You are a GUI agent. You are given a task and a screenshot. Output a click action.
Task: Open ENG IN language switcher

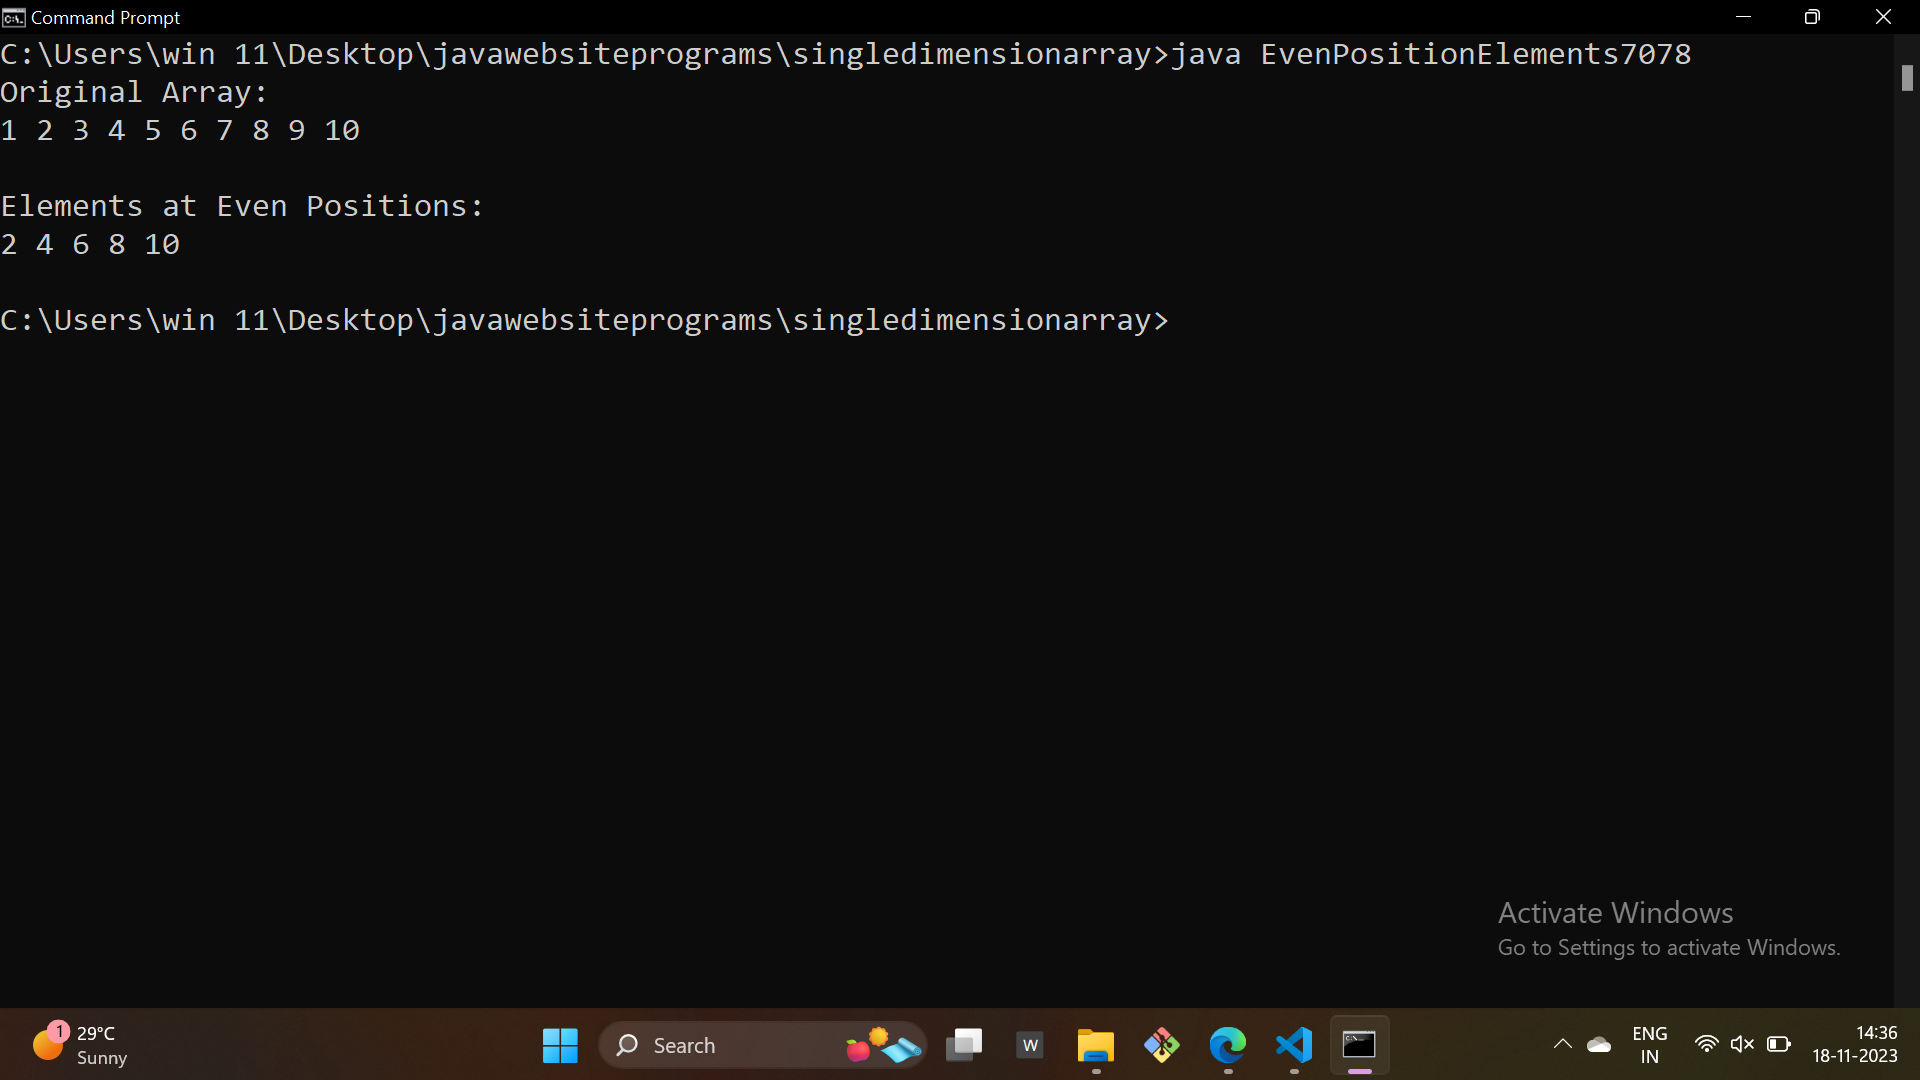click(x=1649, y=1045)
